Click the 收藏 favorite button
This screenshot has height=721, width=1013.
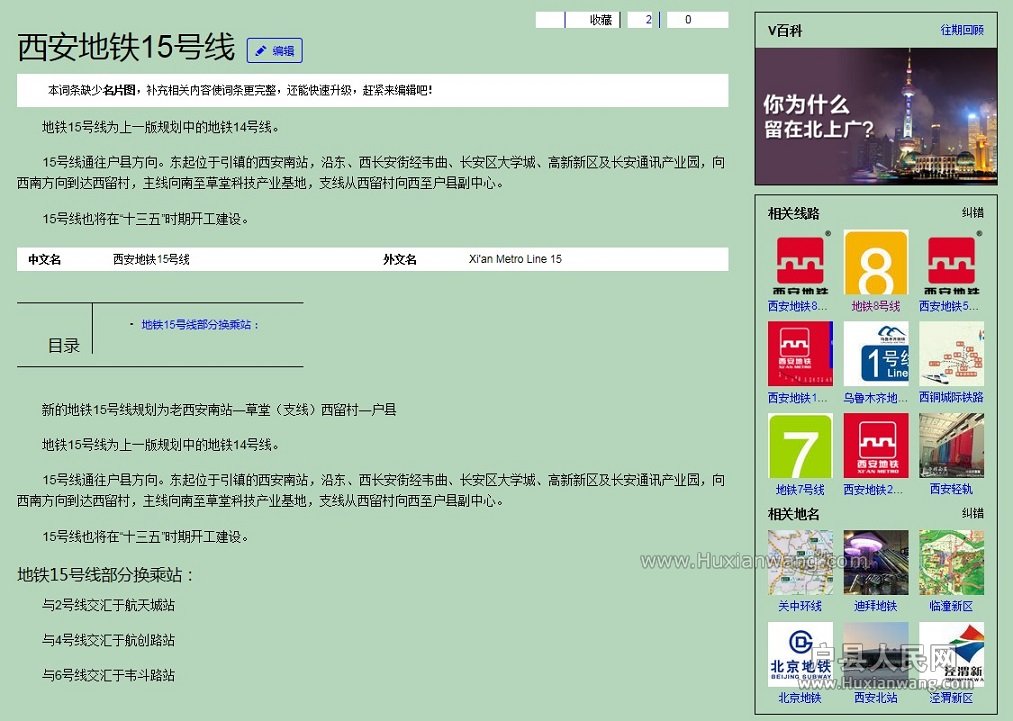point(600,20)
